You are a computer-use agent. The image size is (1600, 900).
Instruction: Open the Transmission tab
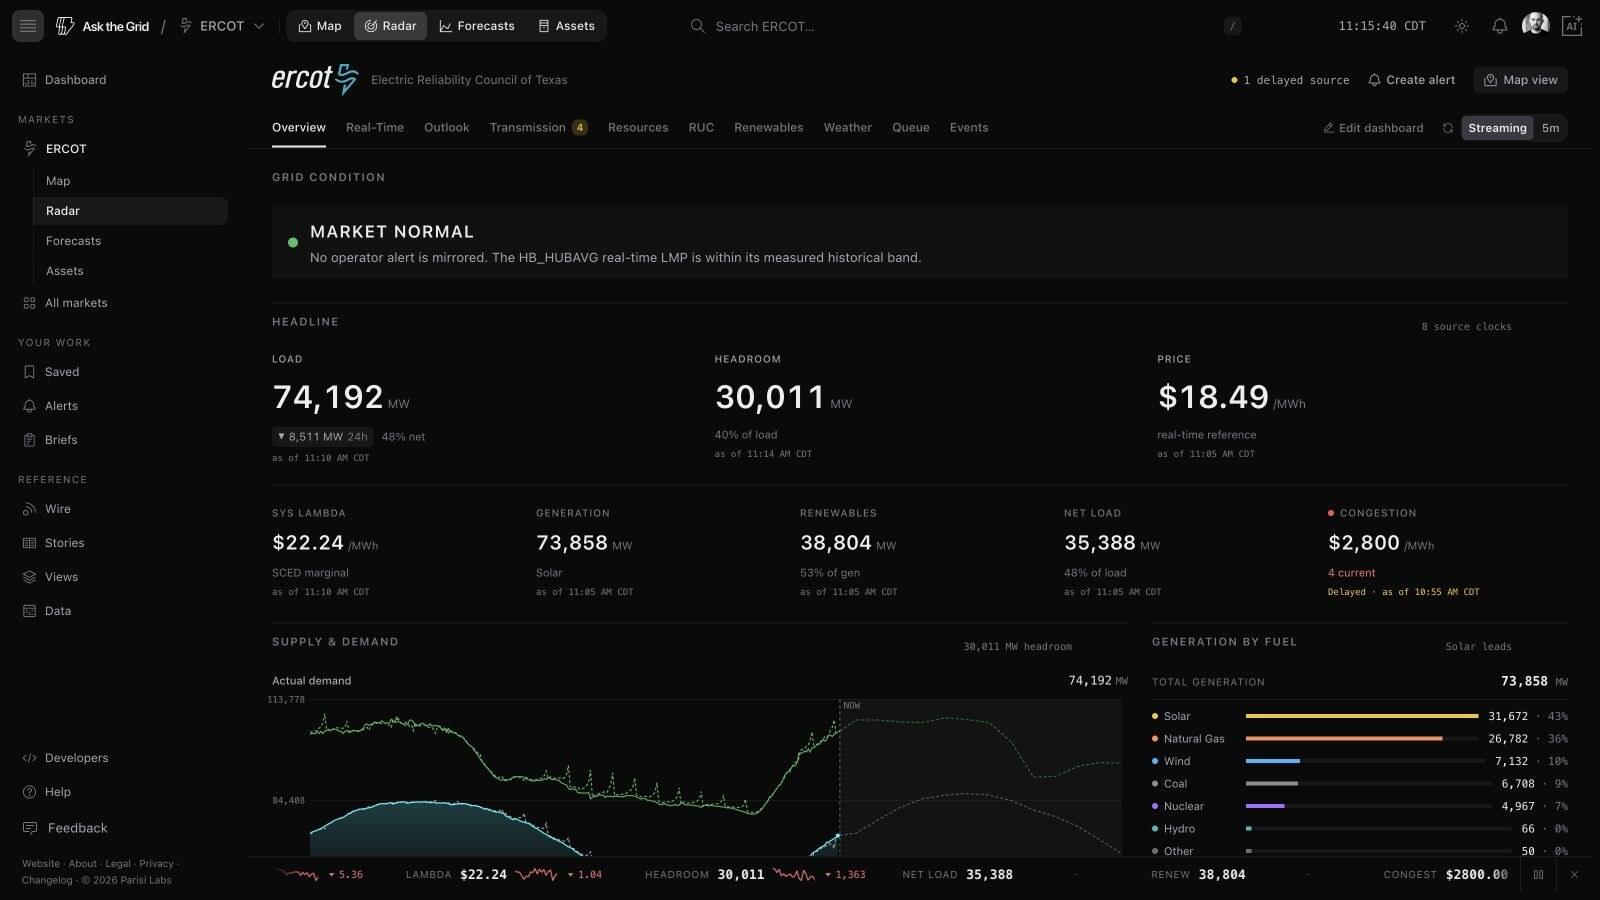538,128
